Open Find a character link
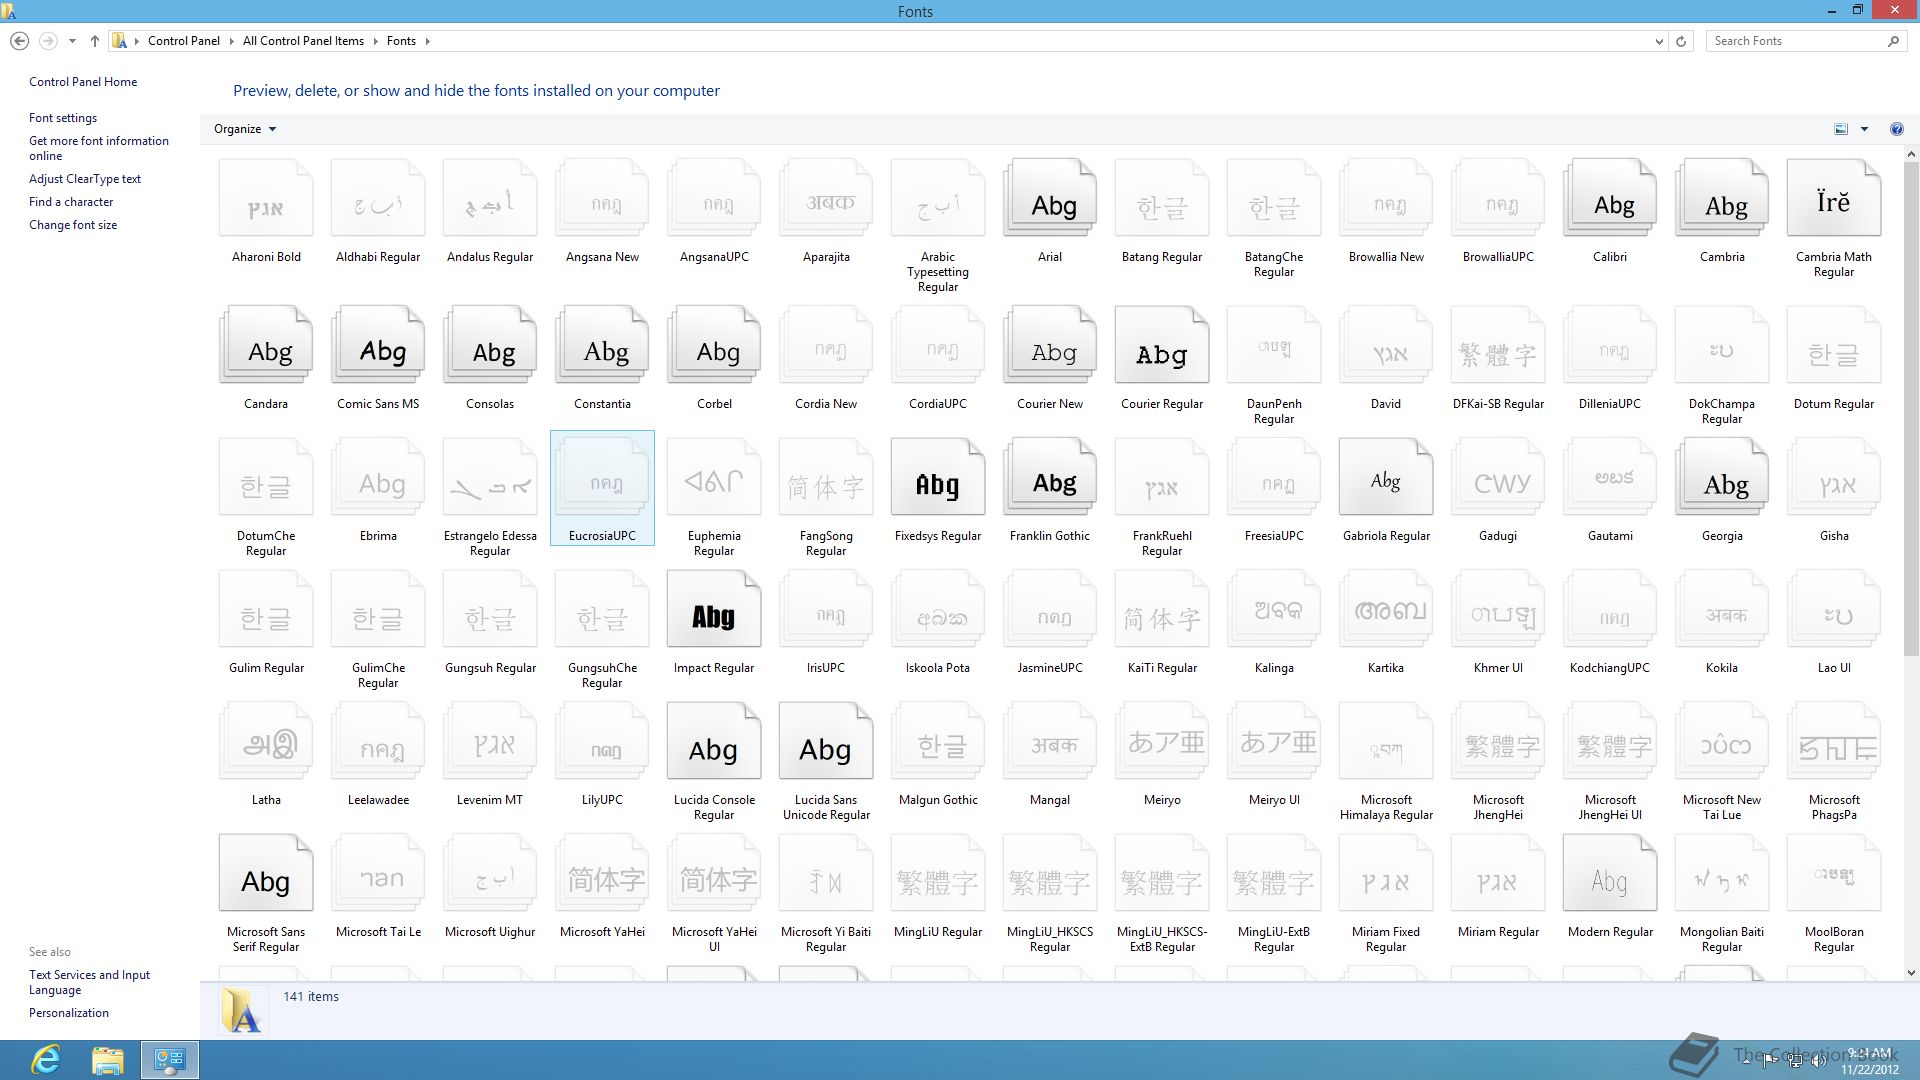Image resolution: width=1920 pixels, height=1080 pixels. tap(71, 202)
